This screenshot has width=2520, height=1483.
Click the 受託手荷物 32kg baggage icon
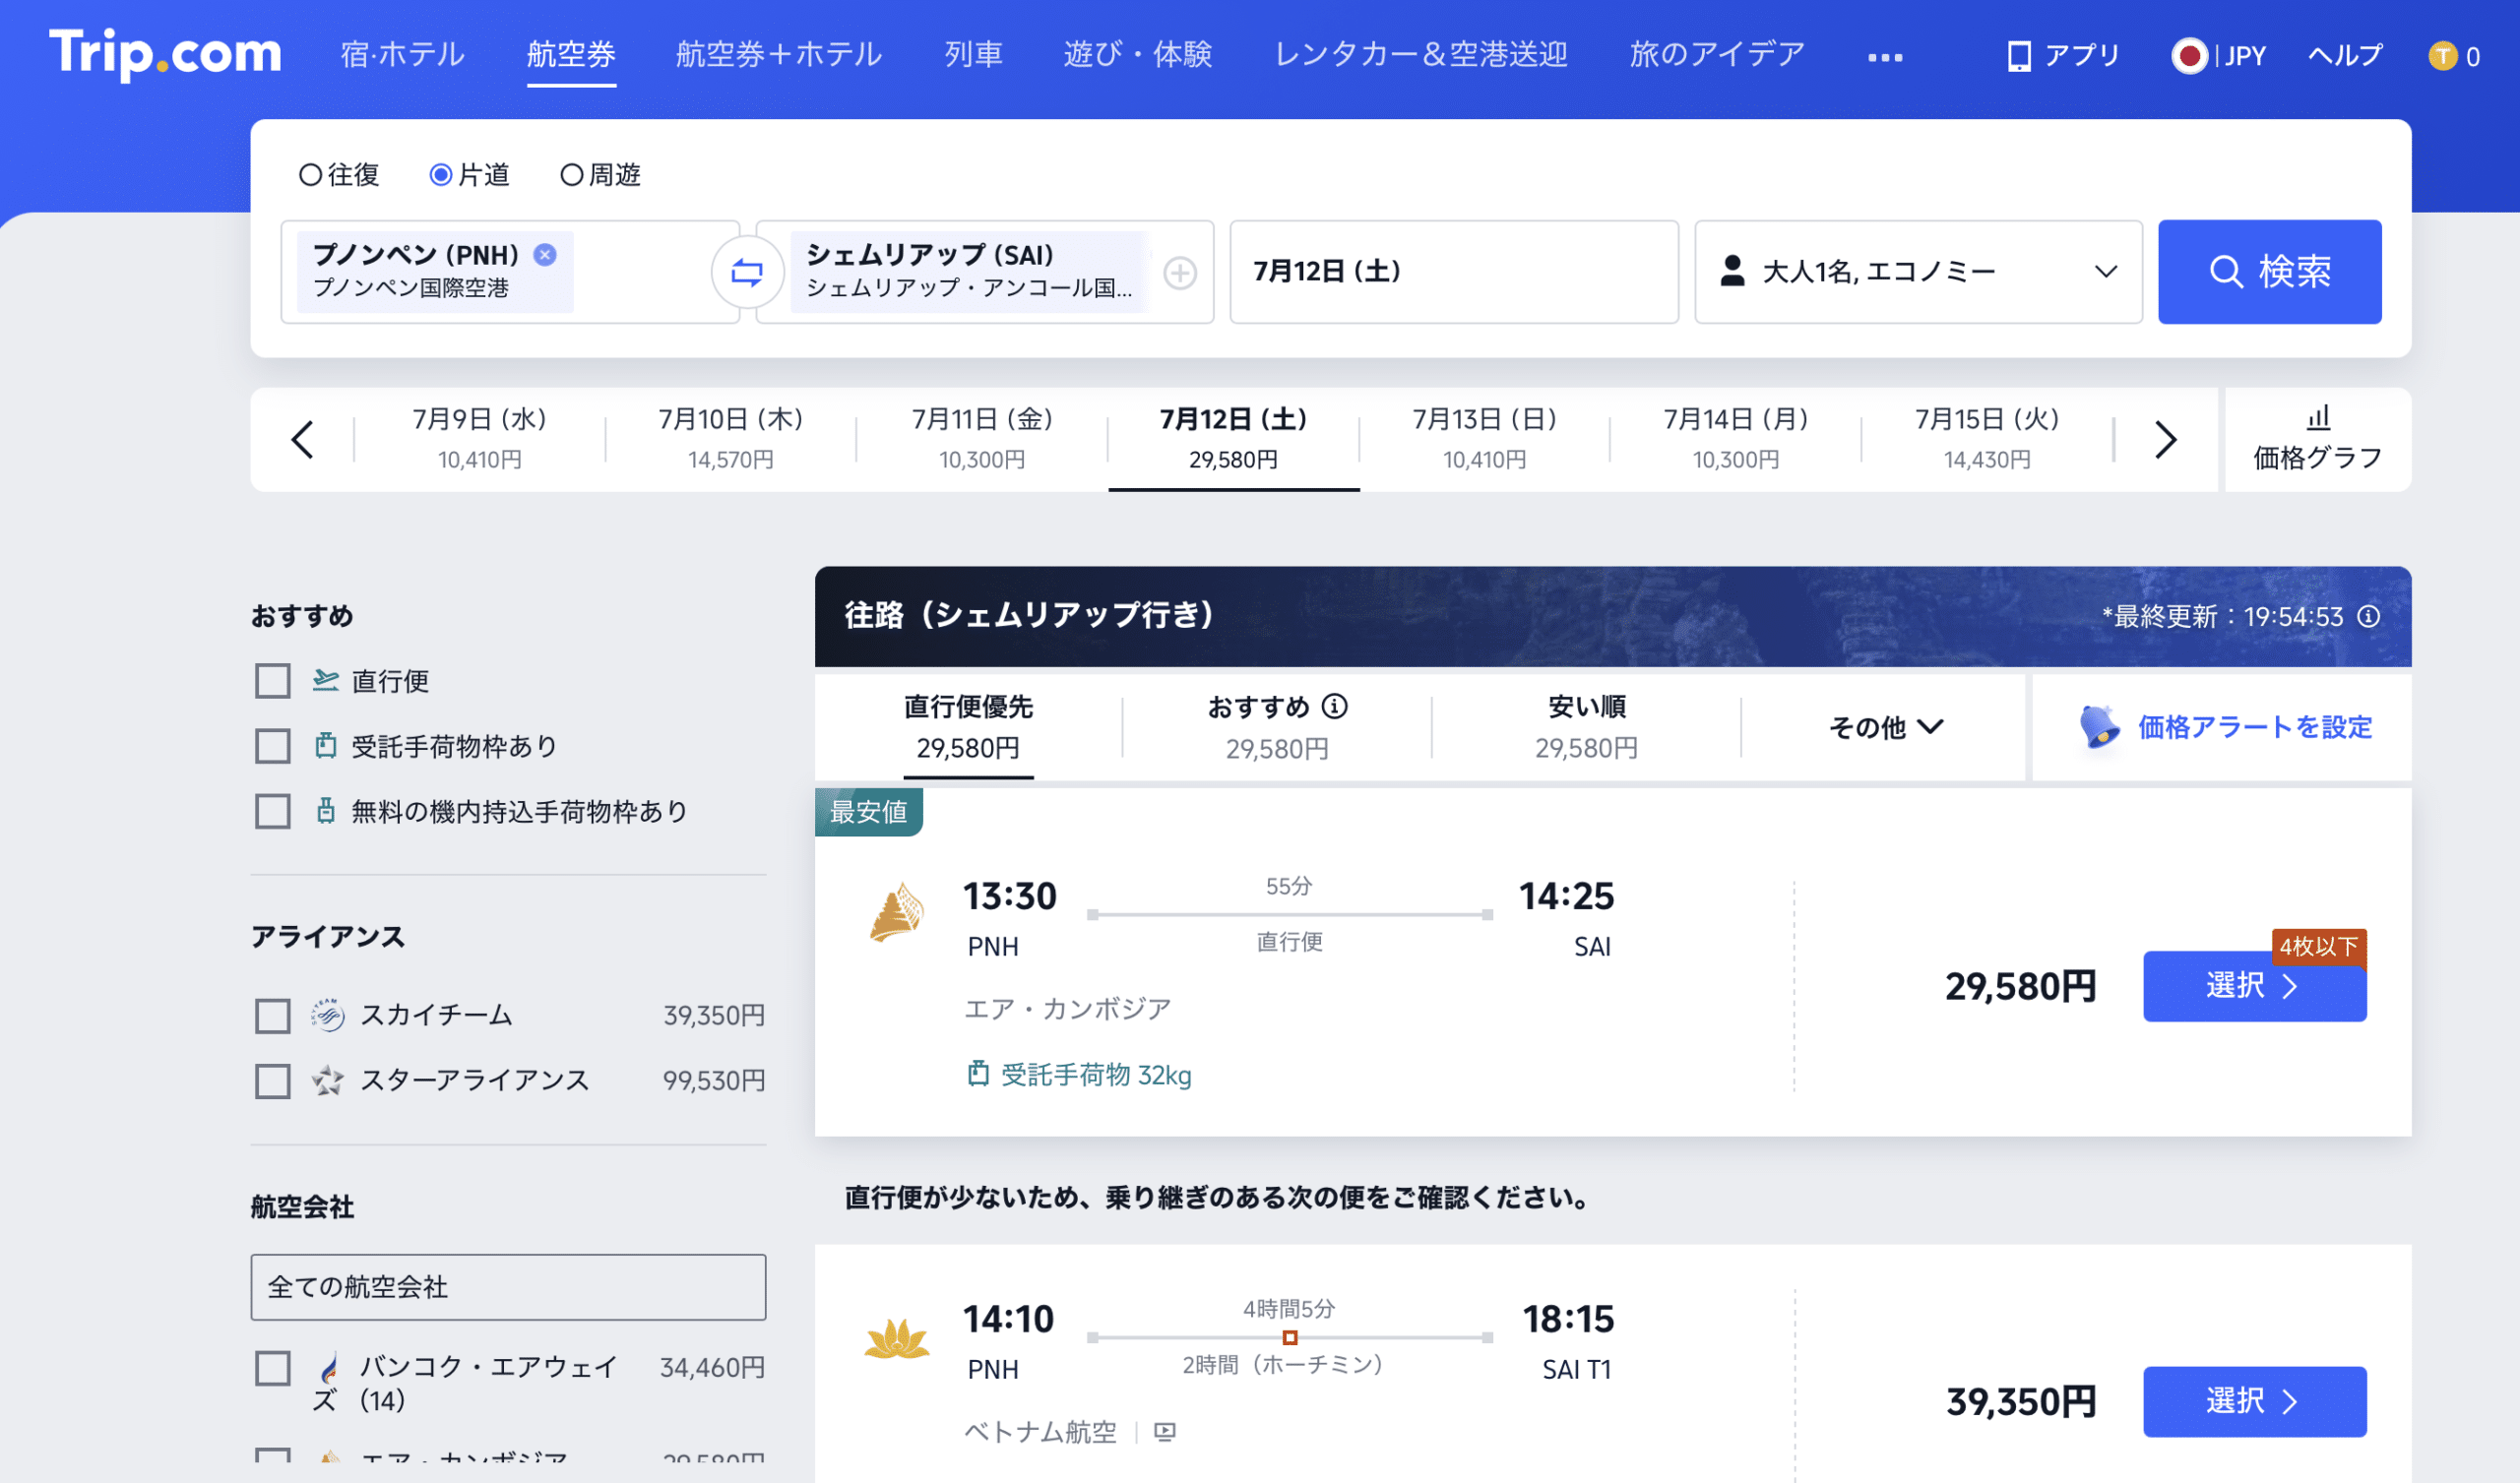978,1075
